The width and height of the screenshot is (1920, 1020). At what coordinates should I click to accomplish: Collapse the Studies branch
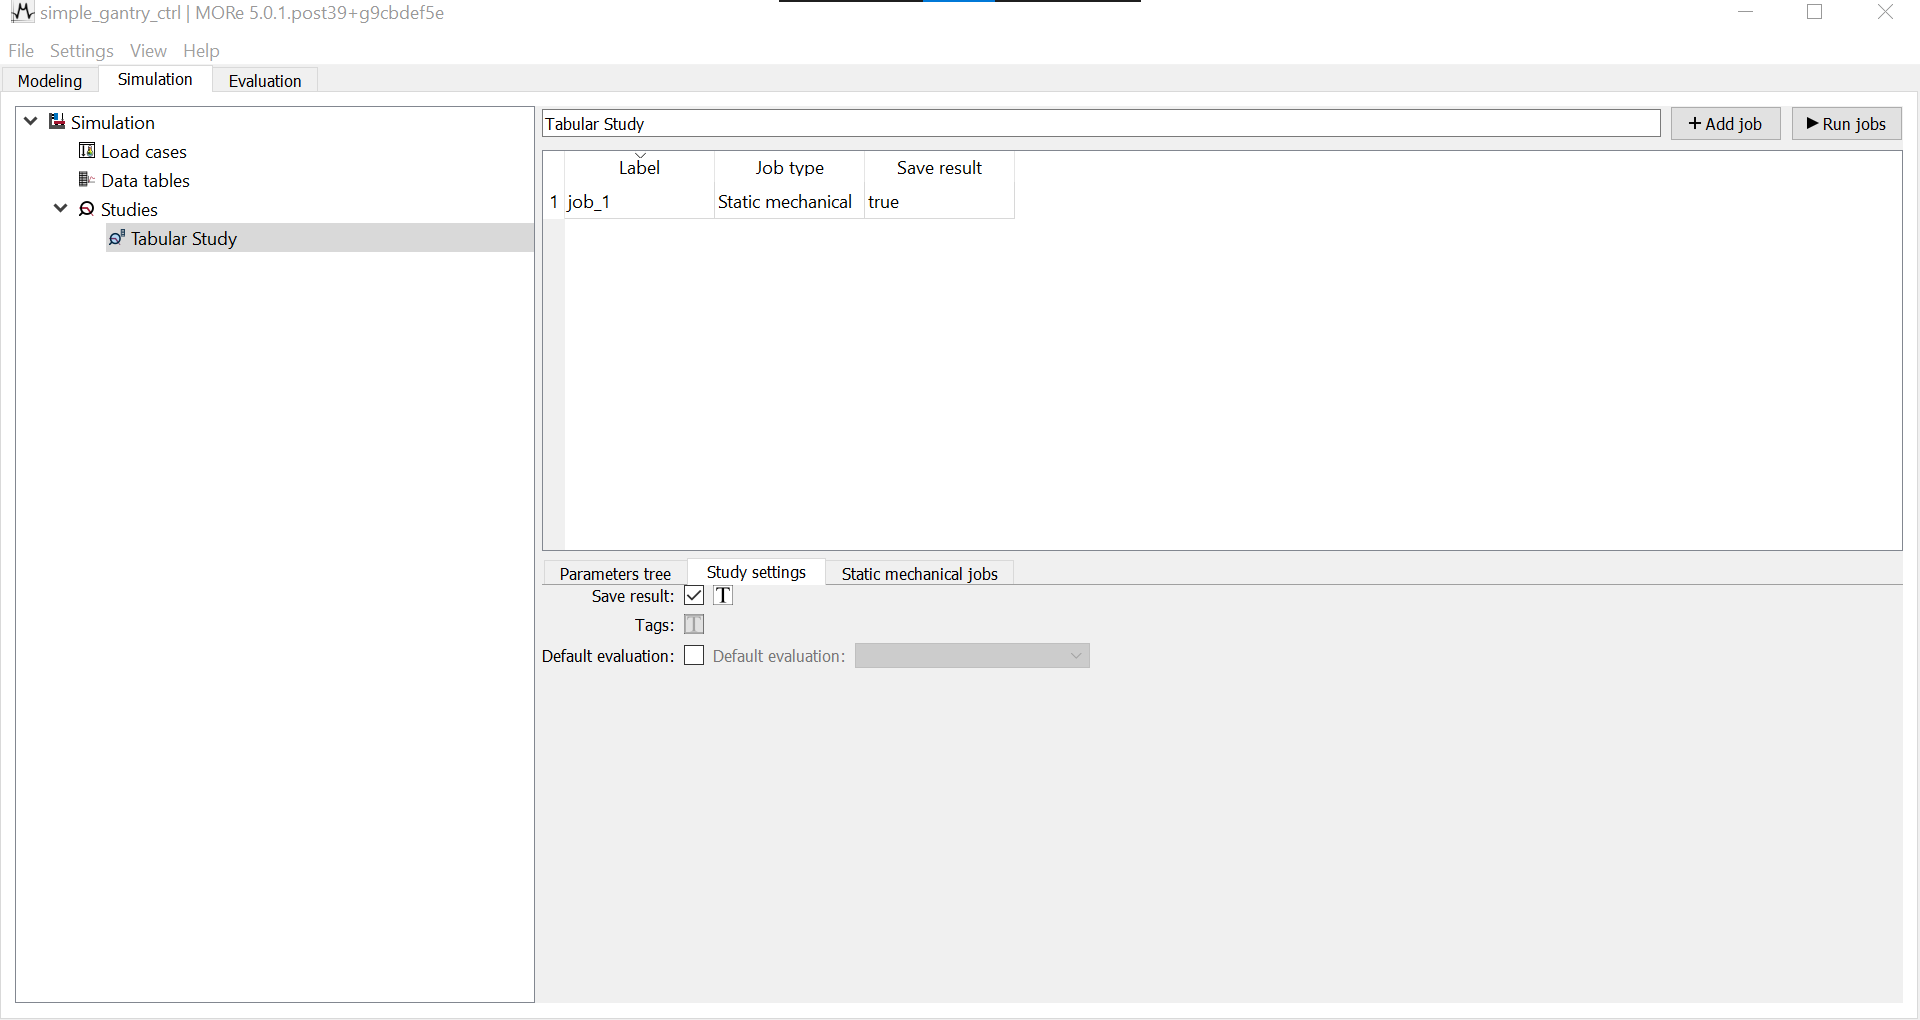pyautogui.click(x=59, y=208)
